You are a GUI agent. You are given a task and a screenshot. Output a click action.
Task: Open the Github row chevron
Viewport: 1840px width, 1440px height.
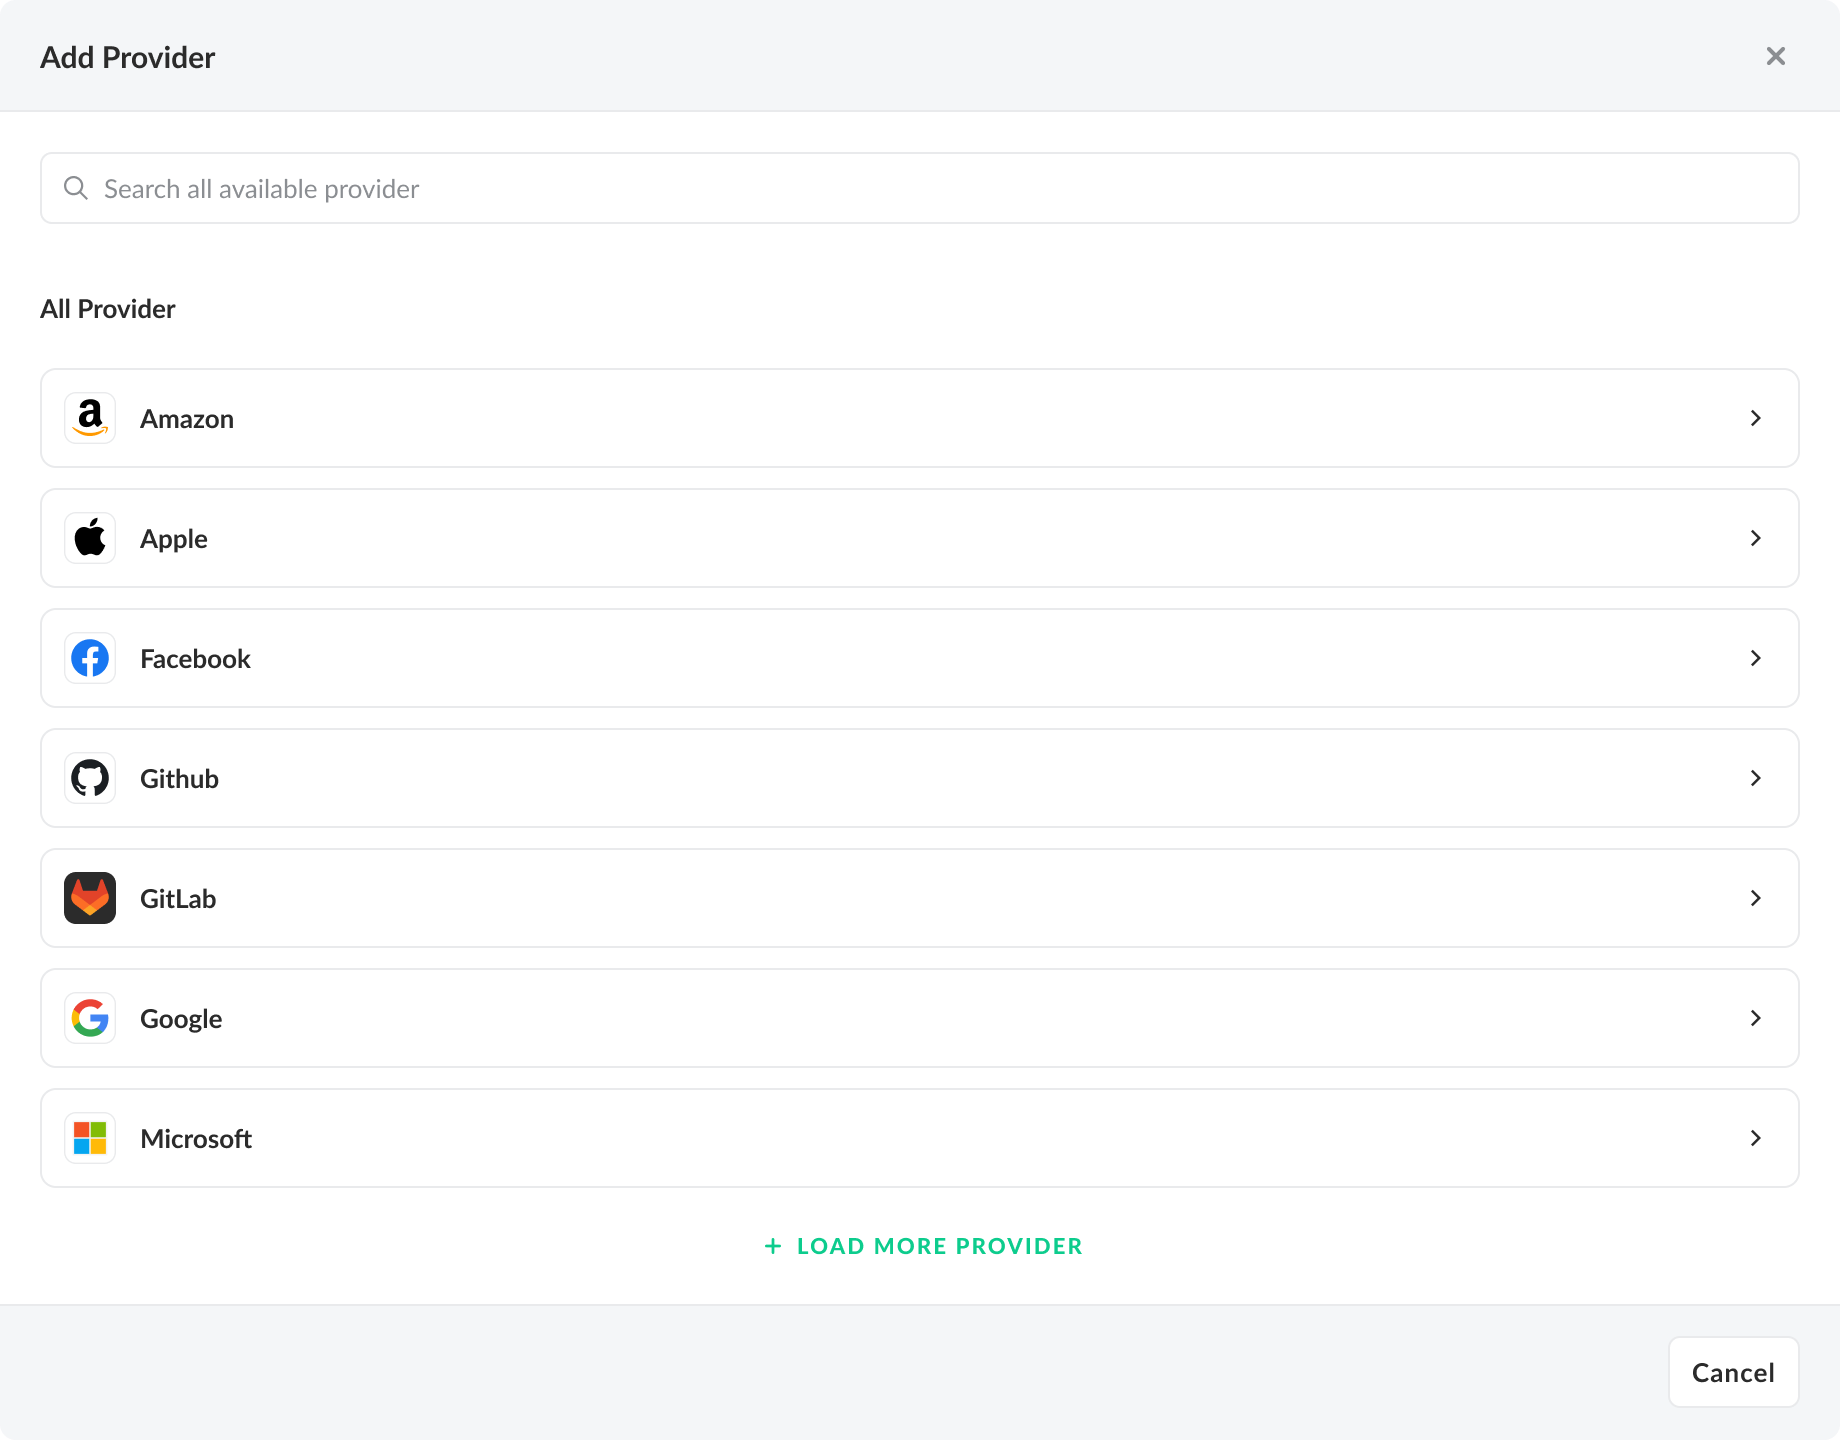coord(1755,778)
